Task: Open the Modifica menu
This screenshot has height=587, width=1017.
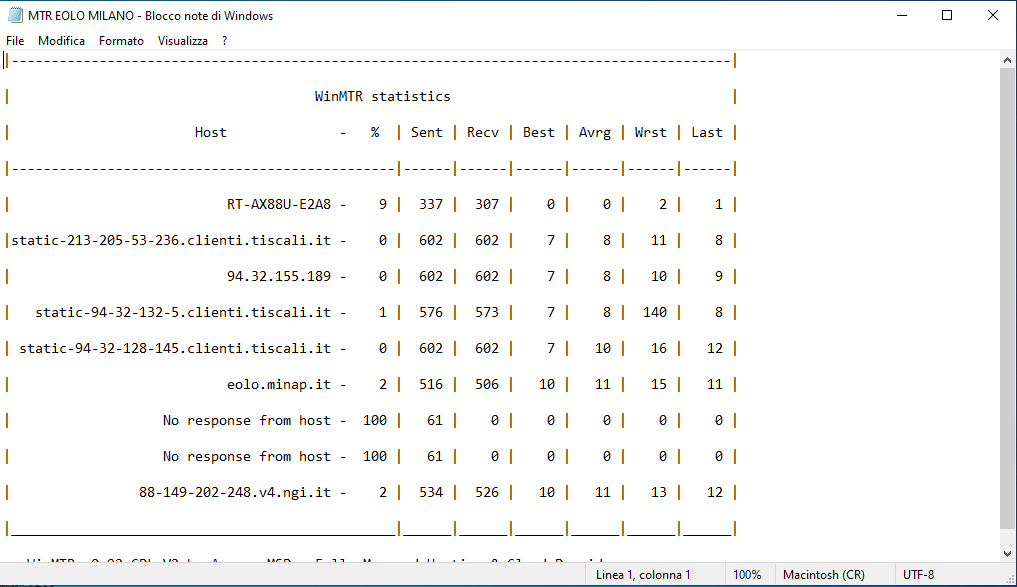Action: tap(61, 41)
